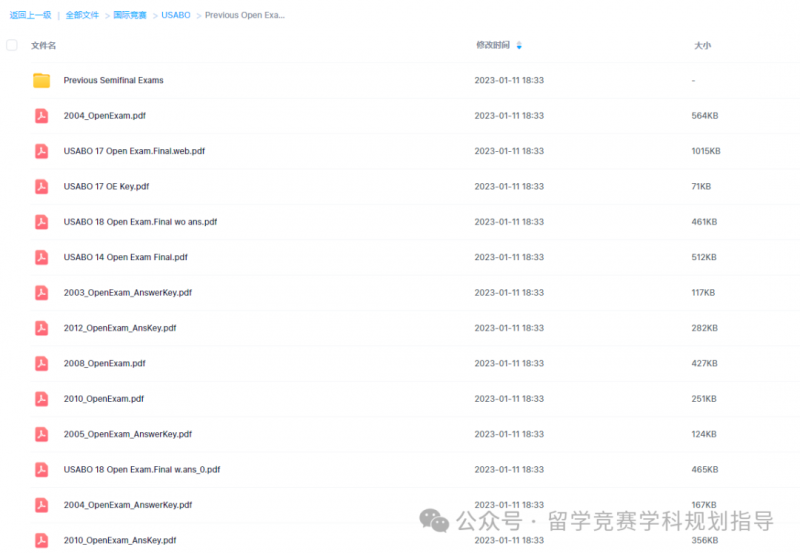Open file USABO 18 Open Exam.Final w.ans_0.pdf
Viewport: 800px width, 553px height.
[x=142, y=469]
